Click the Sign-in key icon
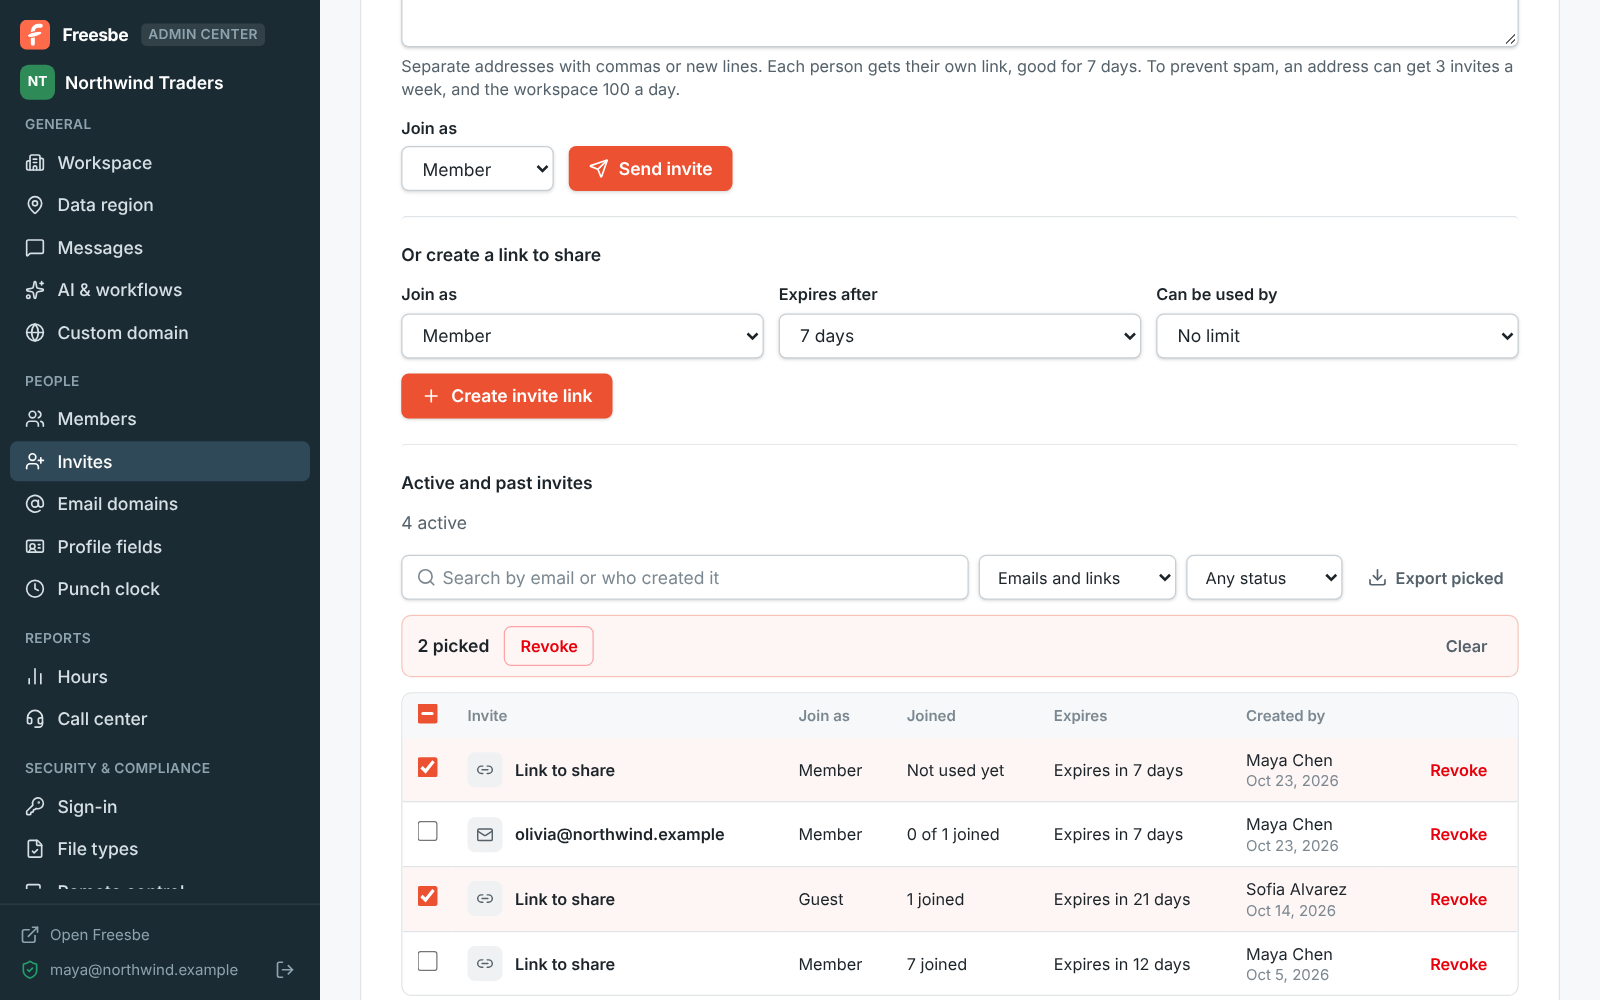The width and height of the screenshot is (1600, 1000). tap(35, 807)
